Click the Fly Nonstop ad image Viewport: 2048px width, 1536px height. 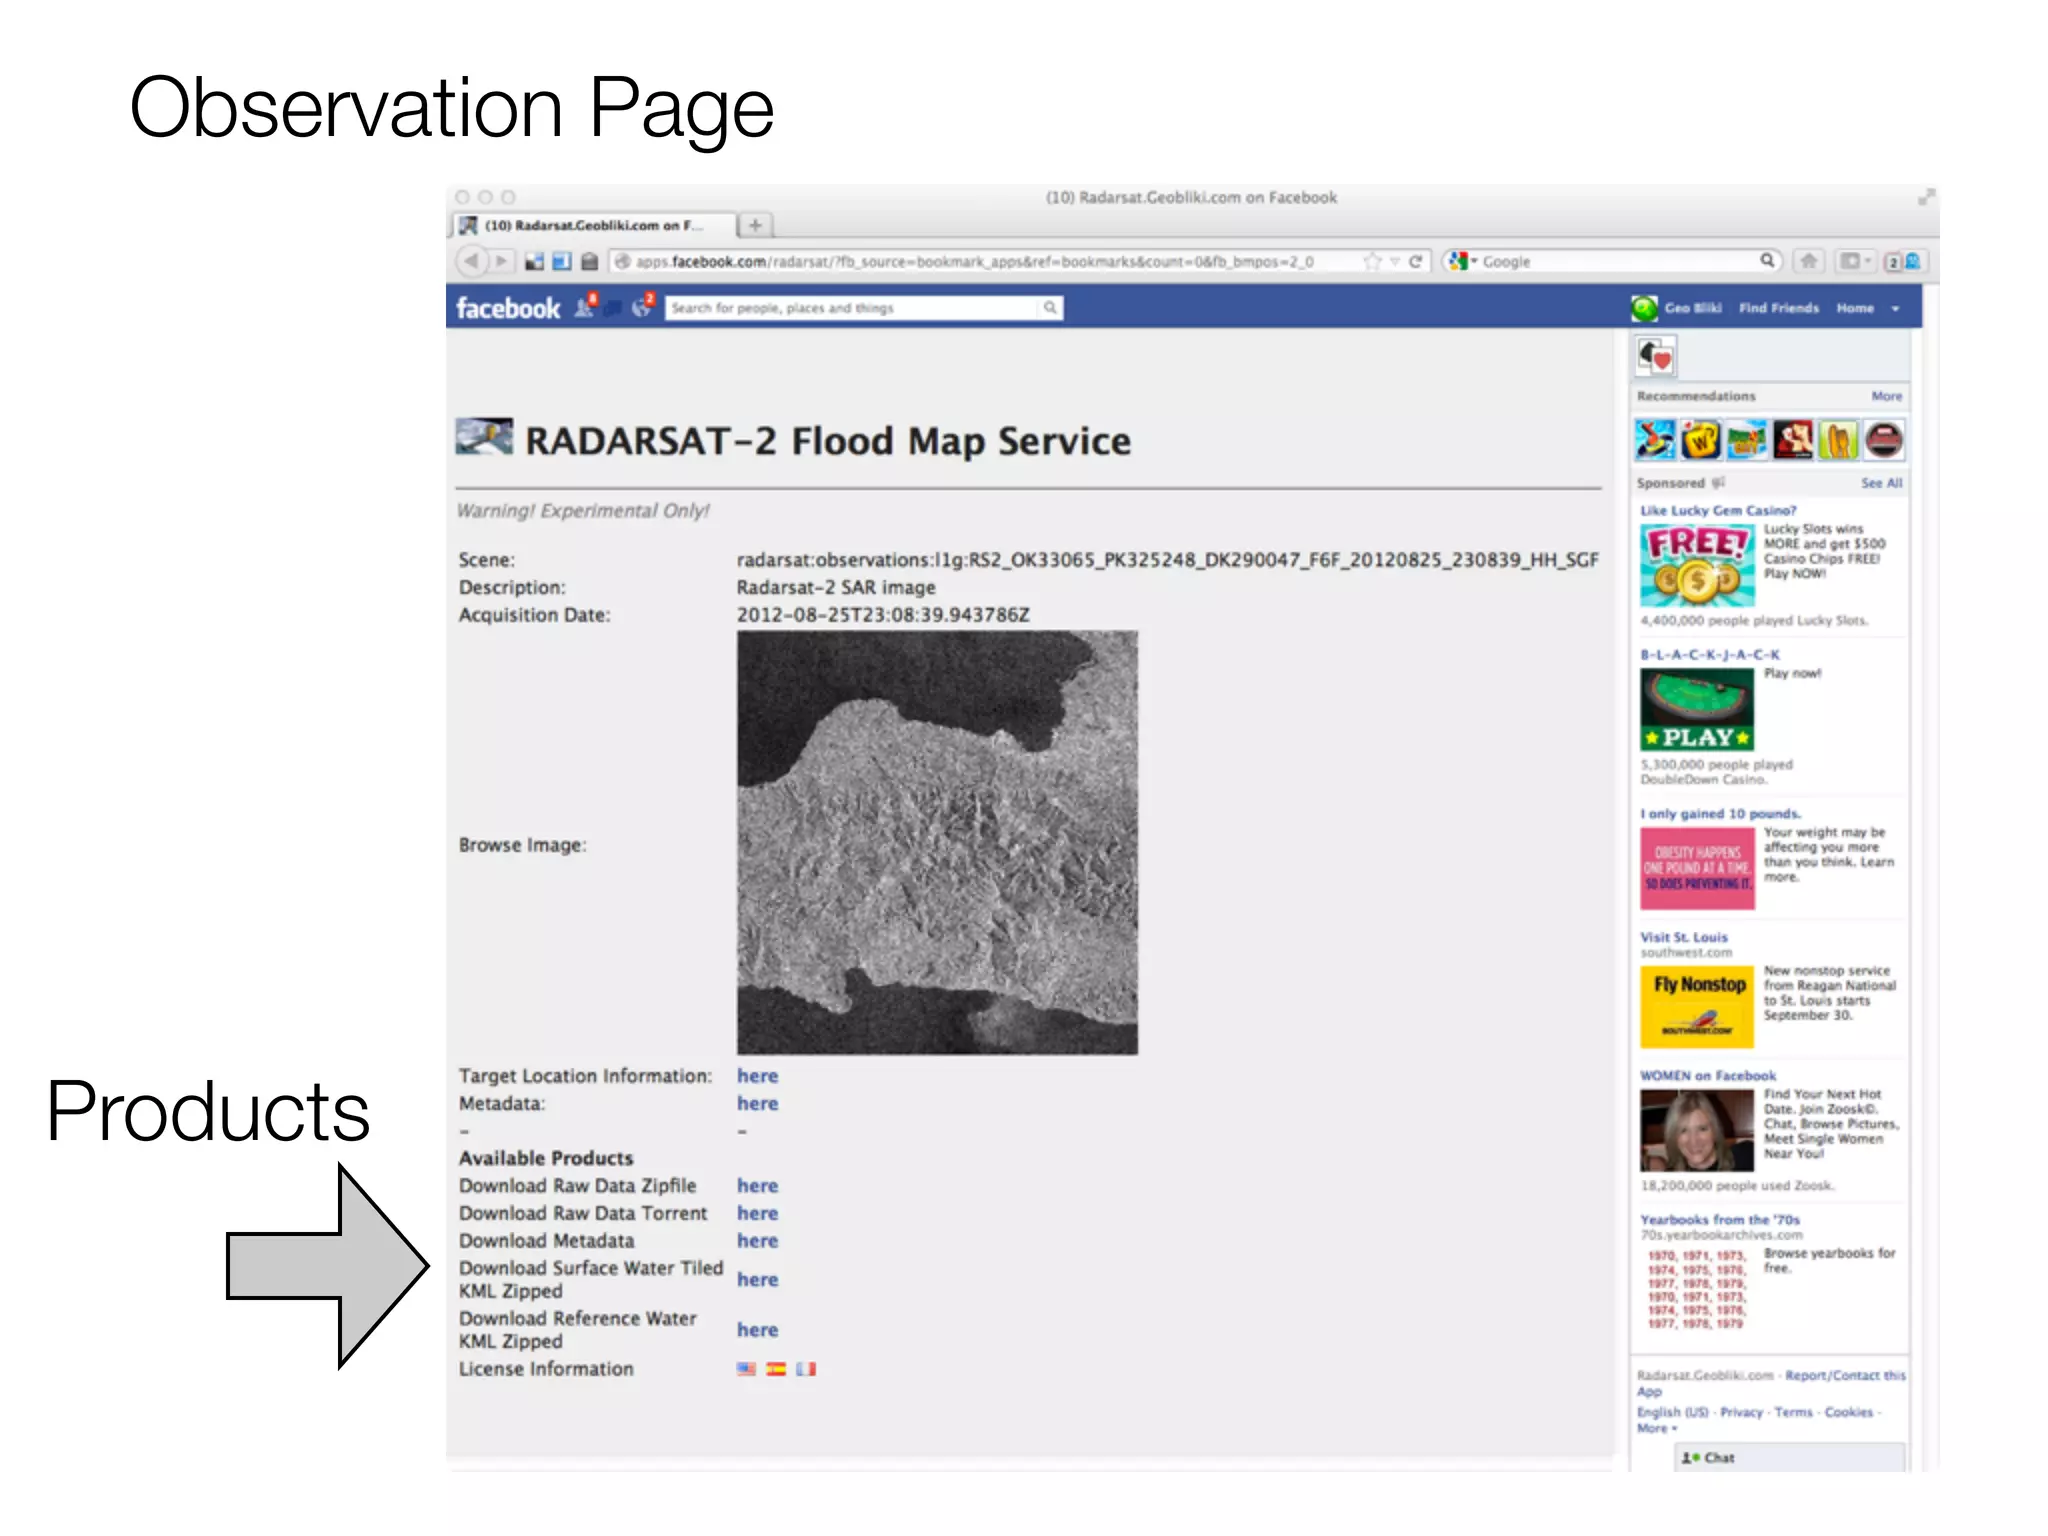point(1697,1006)
